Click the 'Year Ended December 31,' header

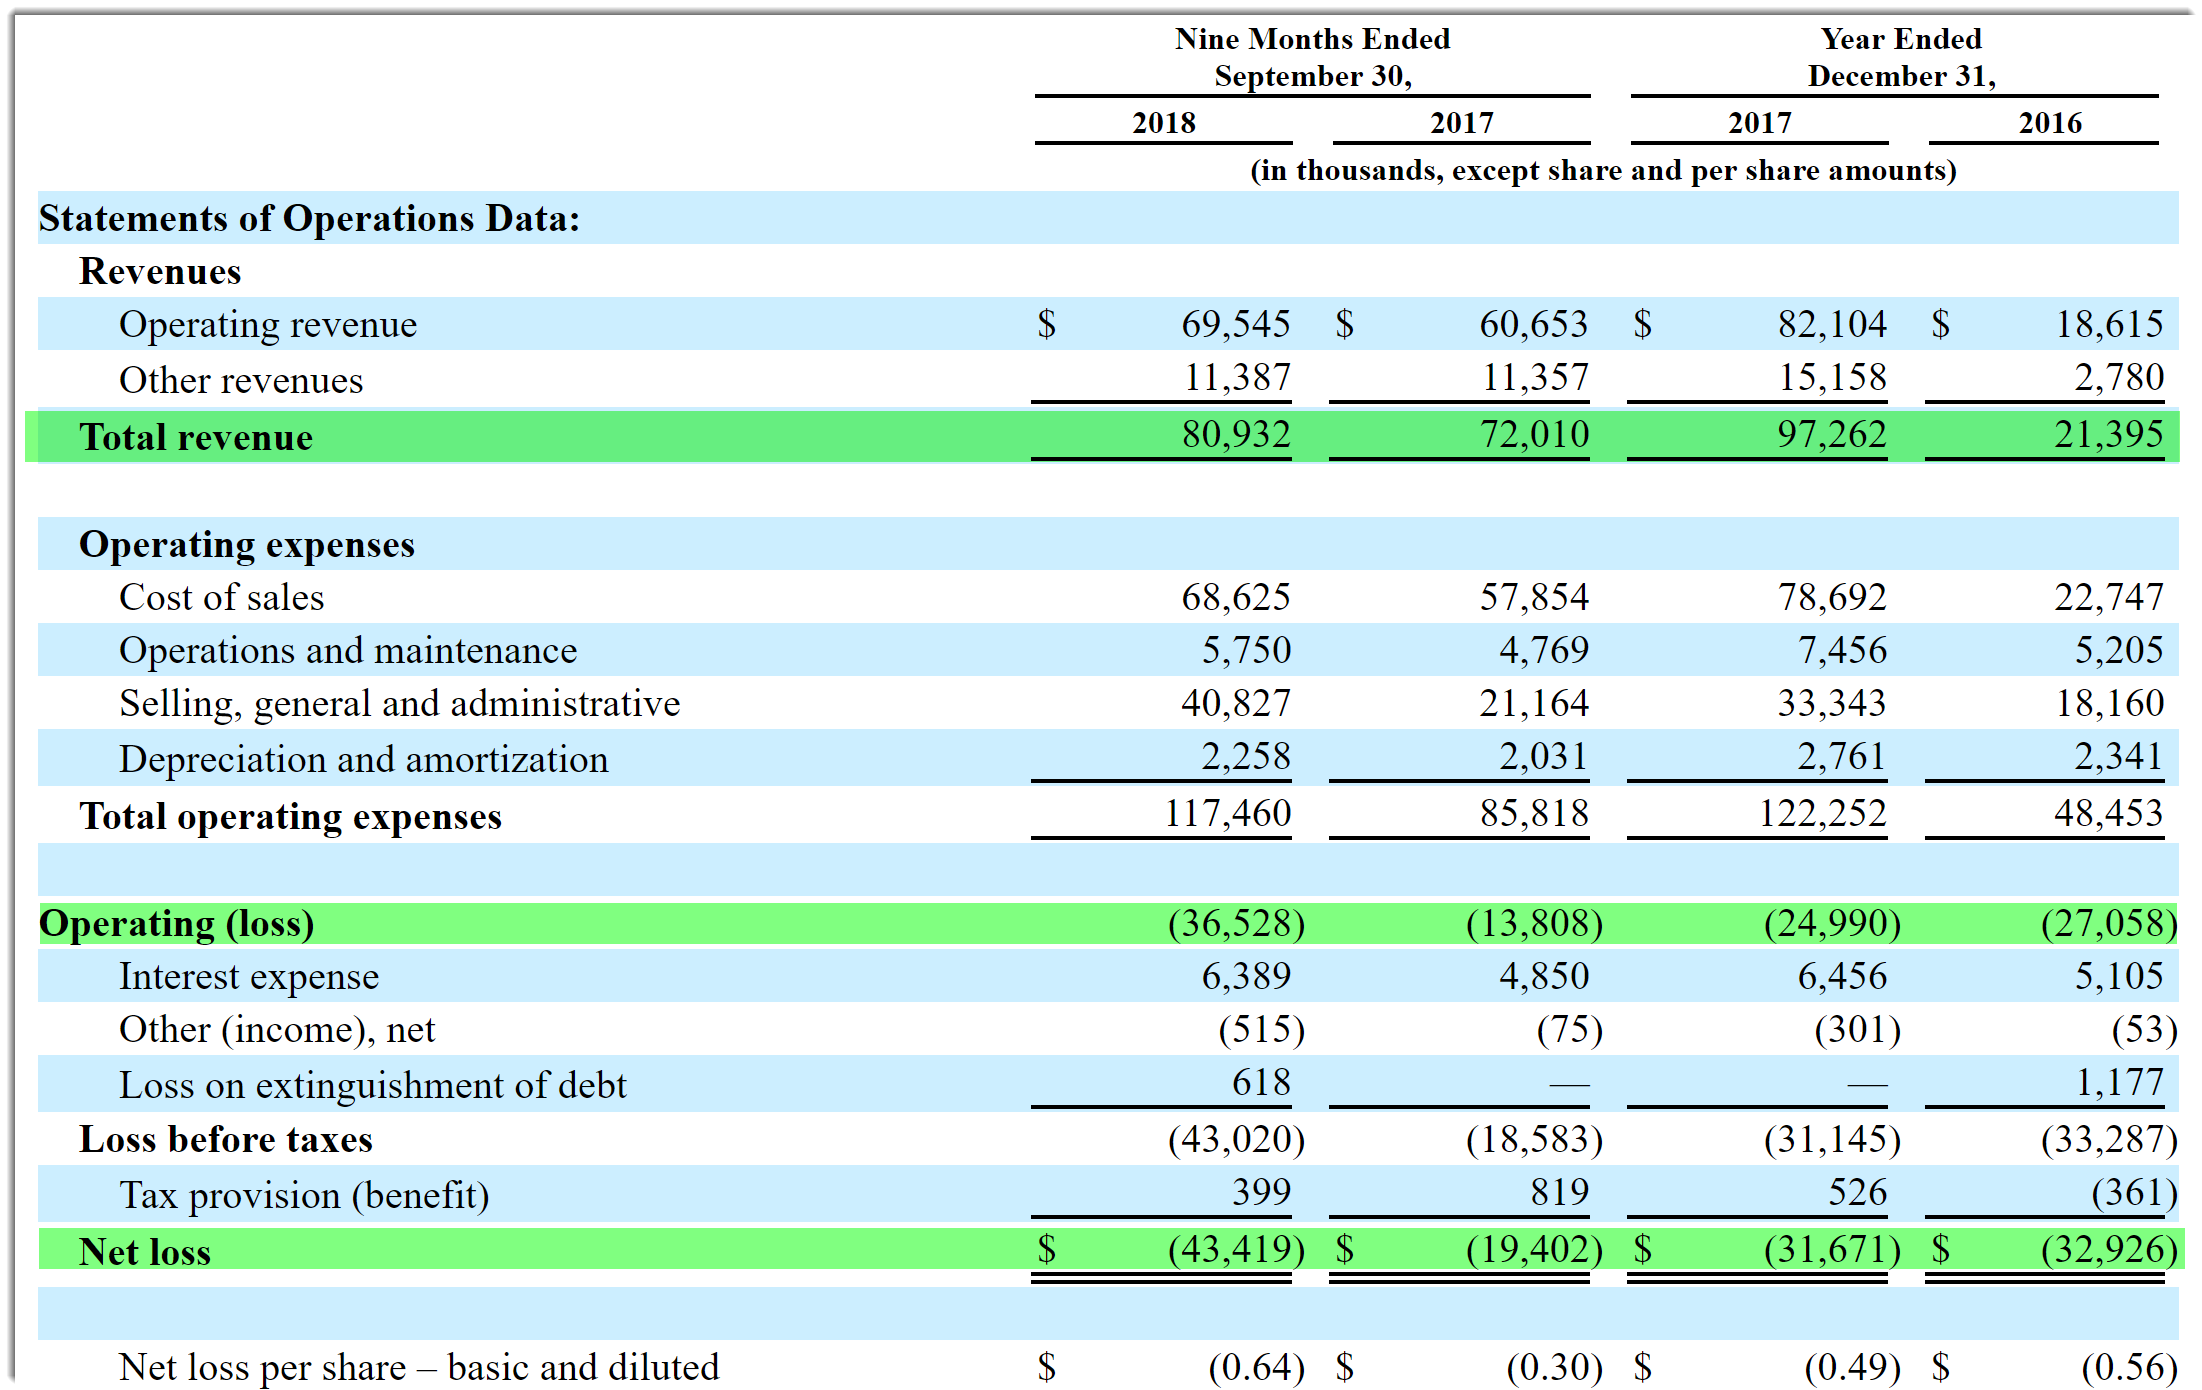pos(1901,57)
